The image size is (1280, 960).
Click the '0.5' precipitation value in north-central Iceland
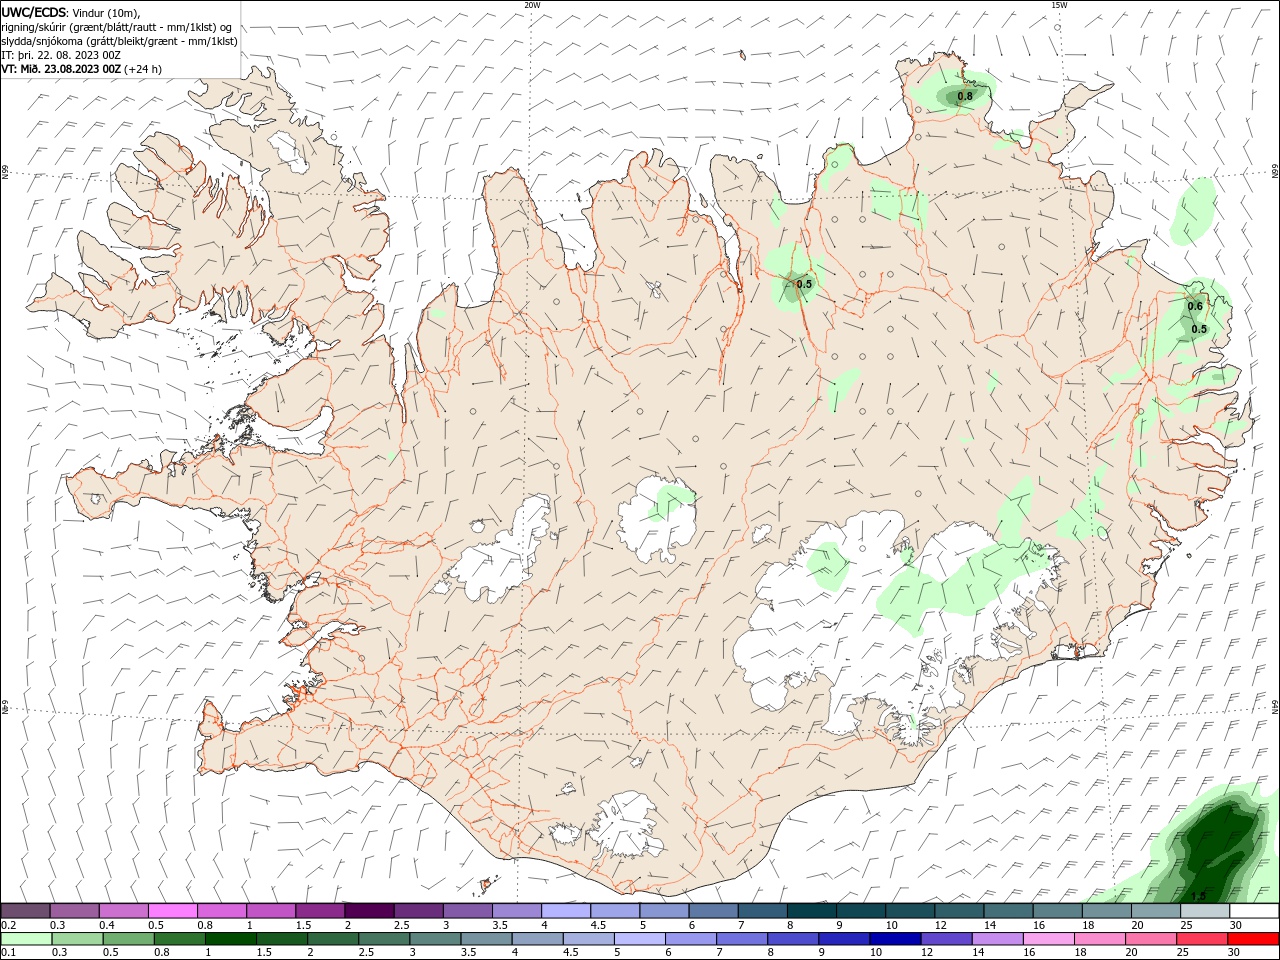click(804, 285)
